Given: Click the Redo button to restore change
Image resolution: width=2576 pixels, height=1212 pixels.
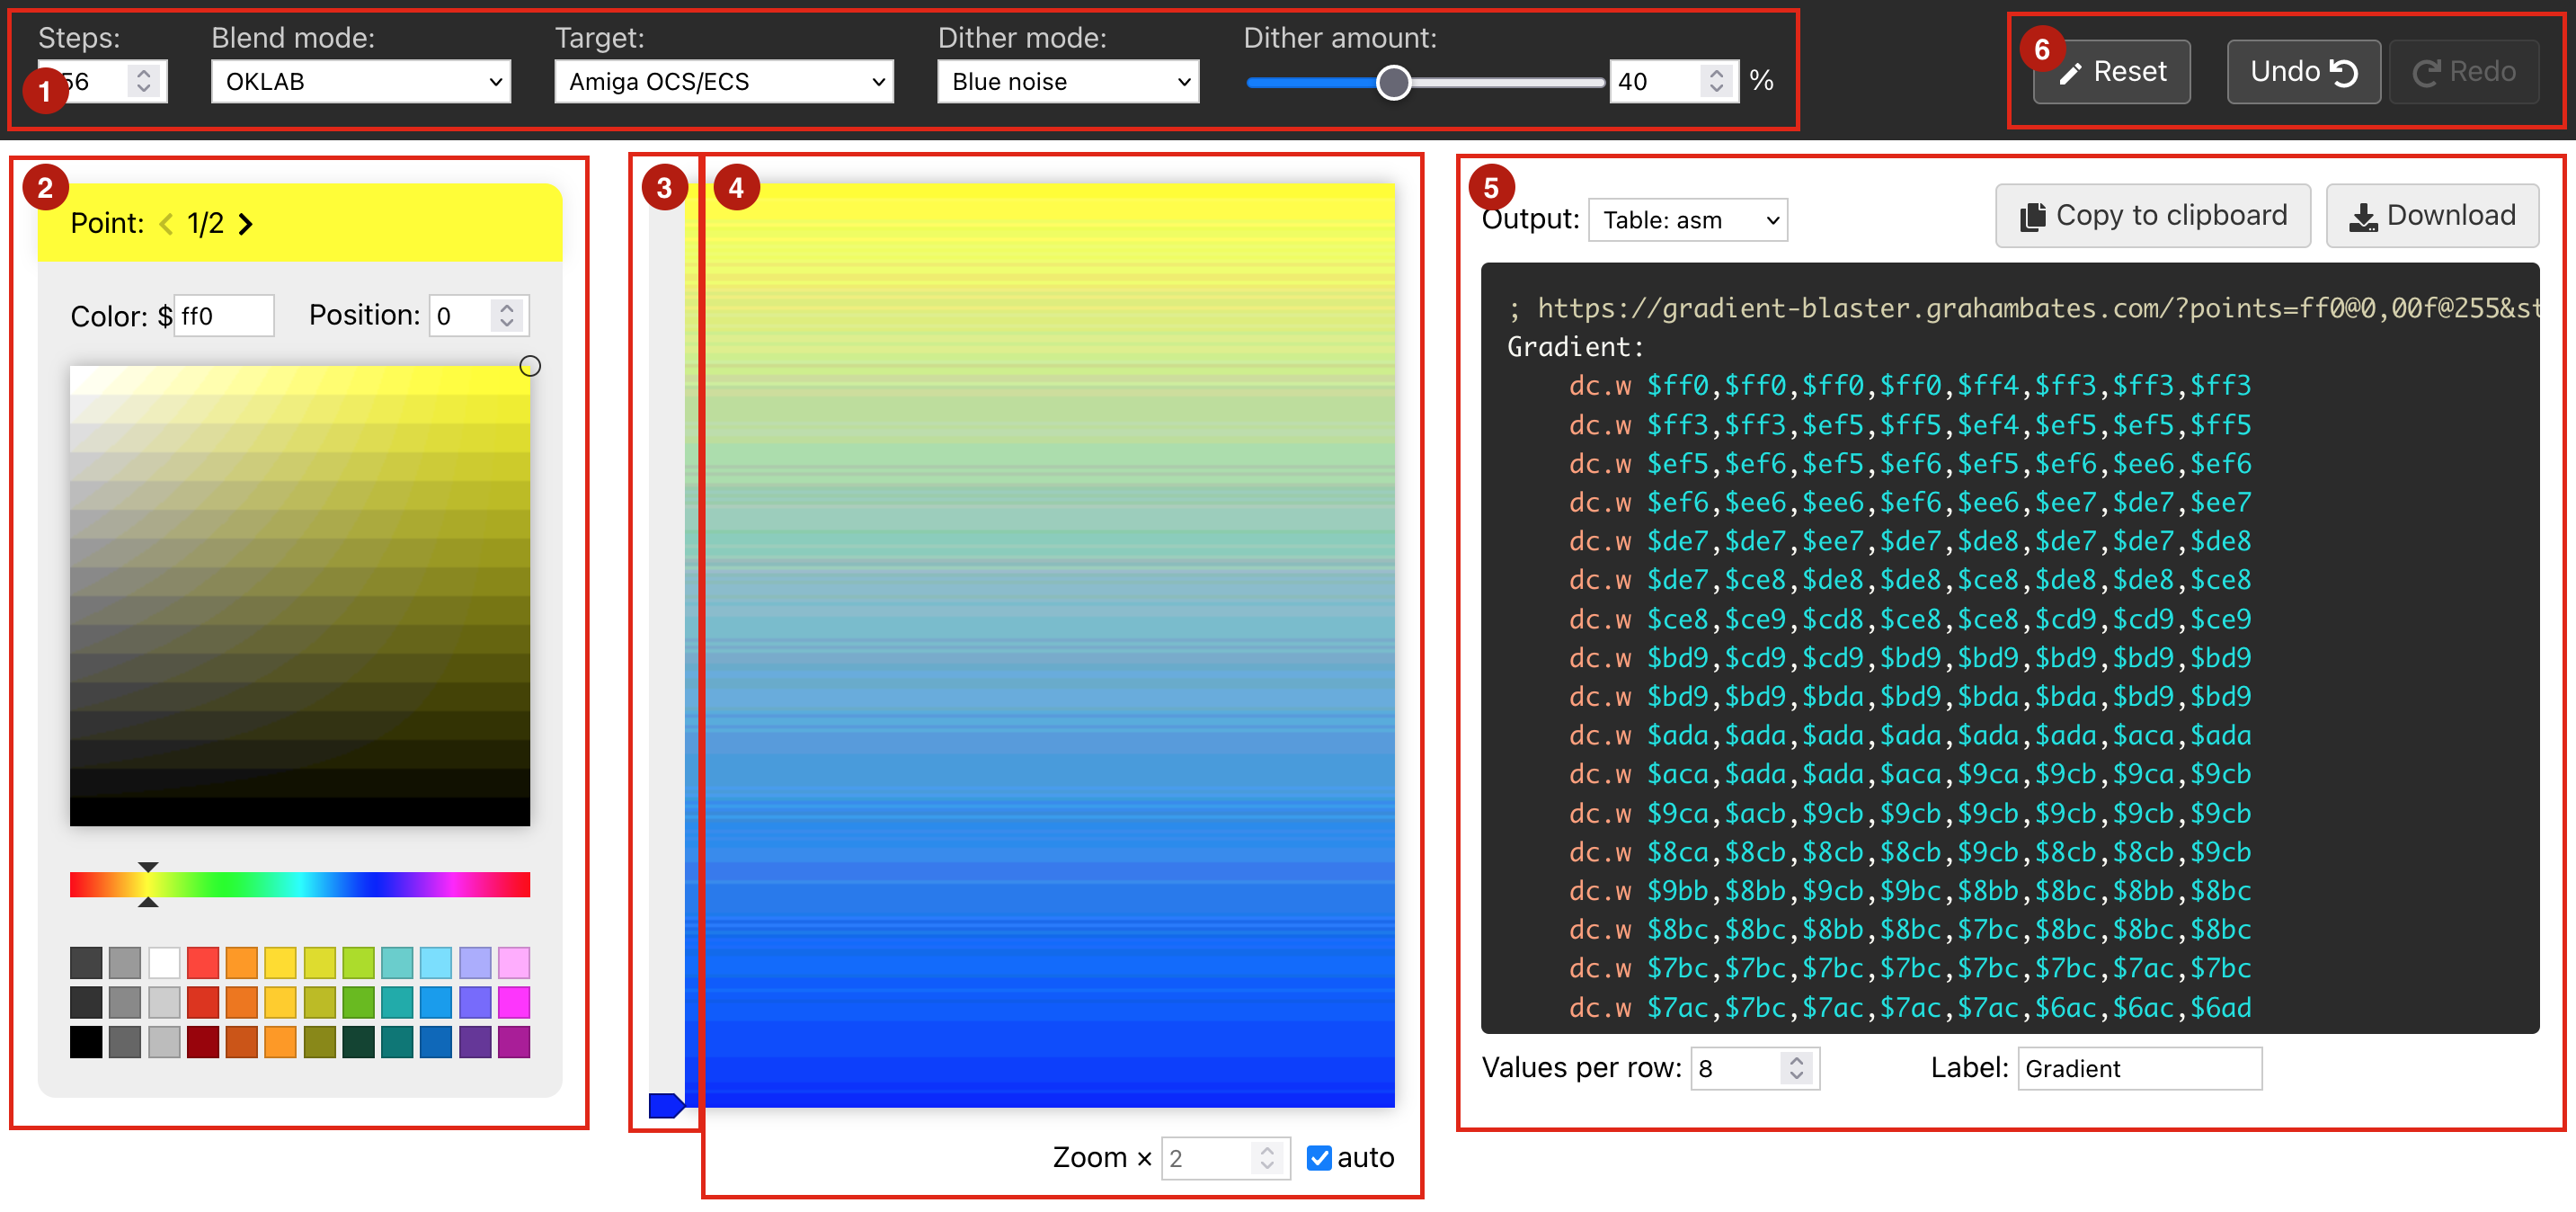Looking at the screenshot, I should (x=2465, y=71).
